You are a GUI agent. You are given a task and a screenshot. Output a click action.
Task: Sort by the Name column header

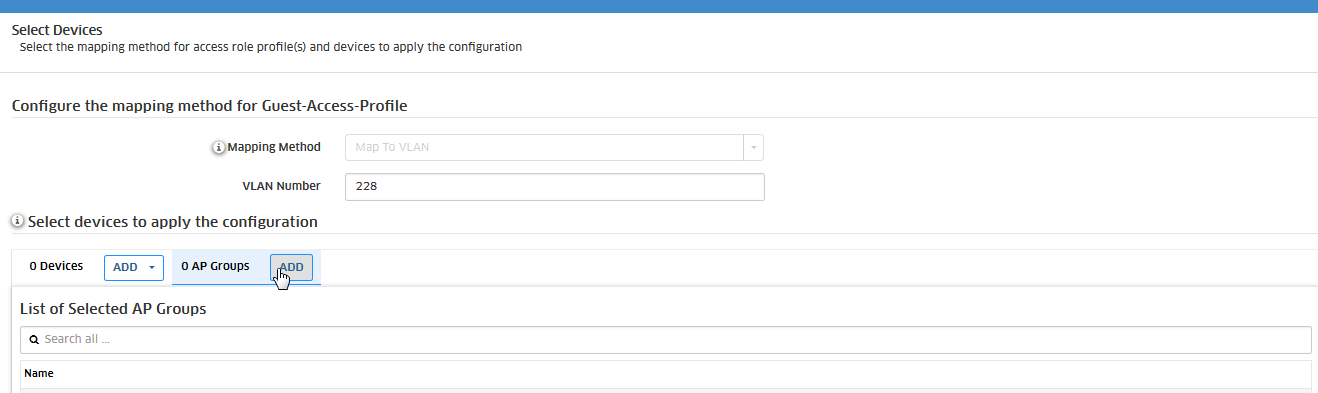click(39, 373)
